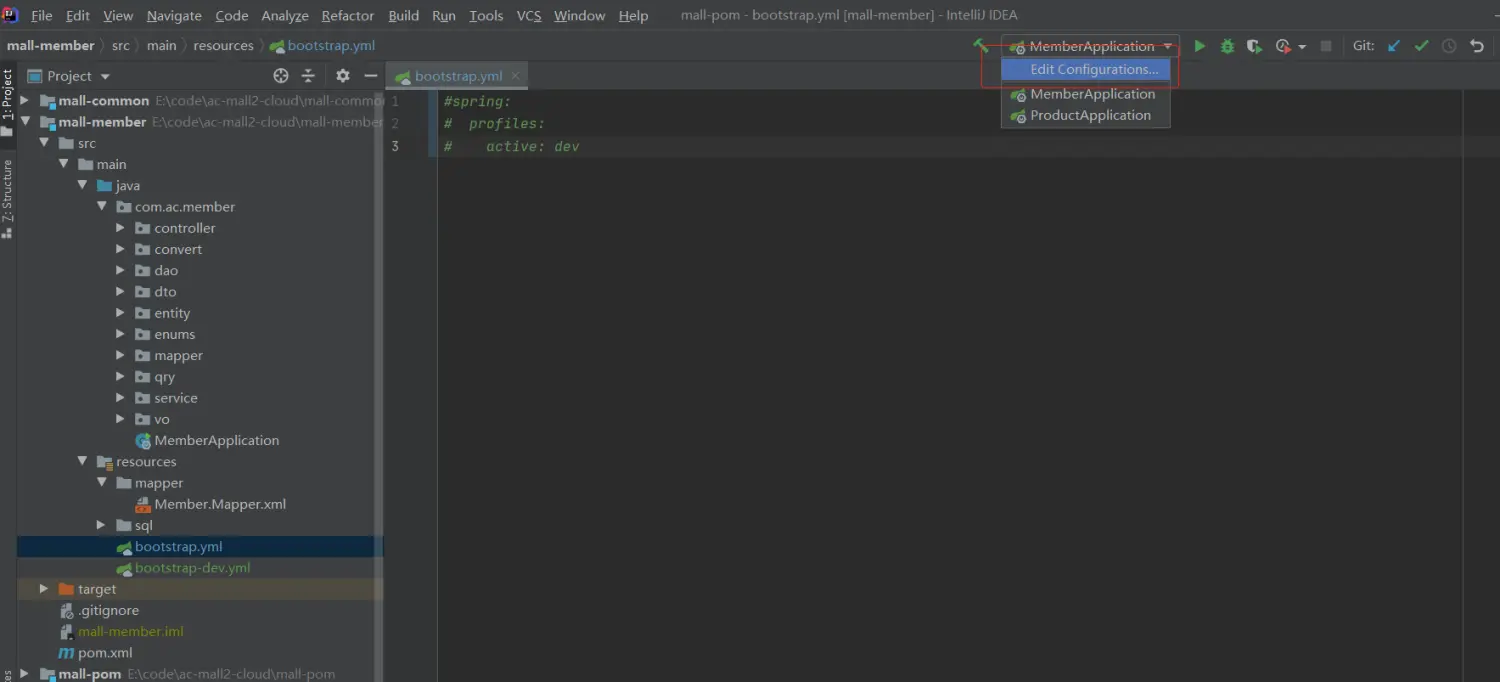Open the MemberApplication run configuration dropdown
The height and width of the screenshot is (682, 1500).
pos(1091,46)
